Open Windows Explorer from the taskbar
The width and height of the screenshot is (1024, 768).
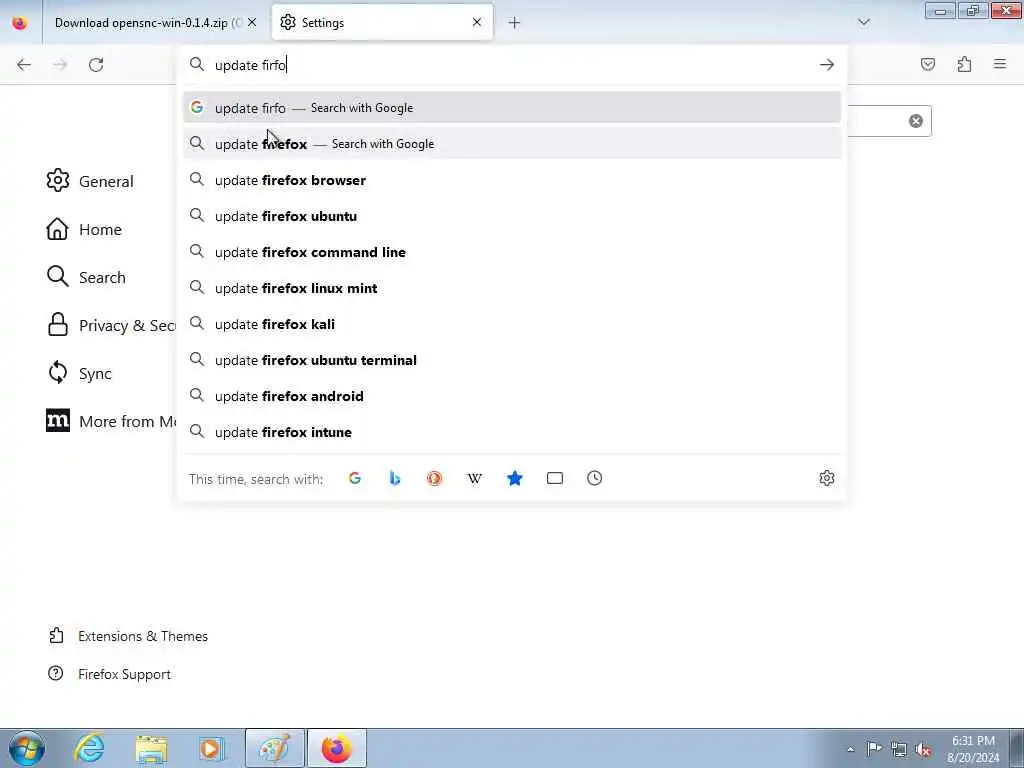152,748
